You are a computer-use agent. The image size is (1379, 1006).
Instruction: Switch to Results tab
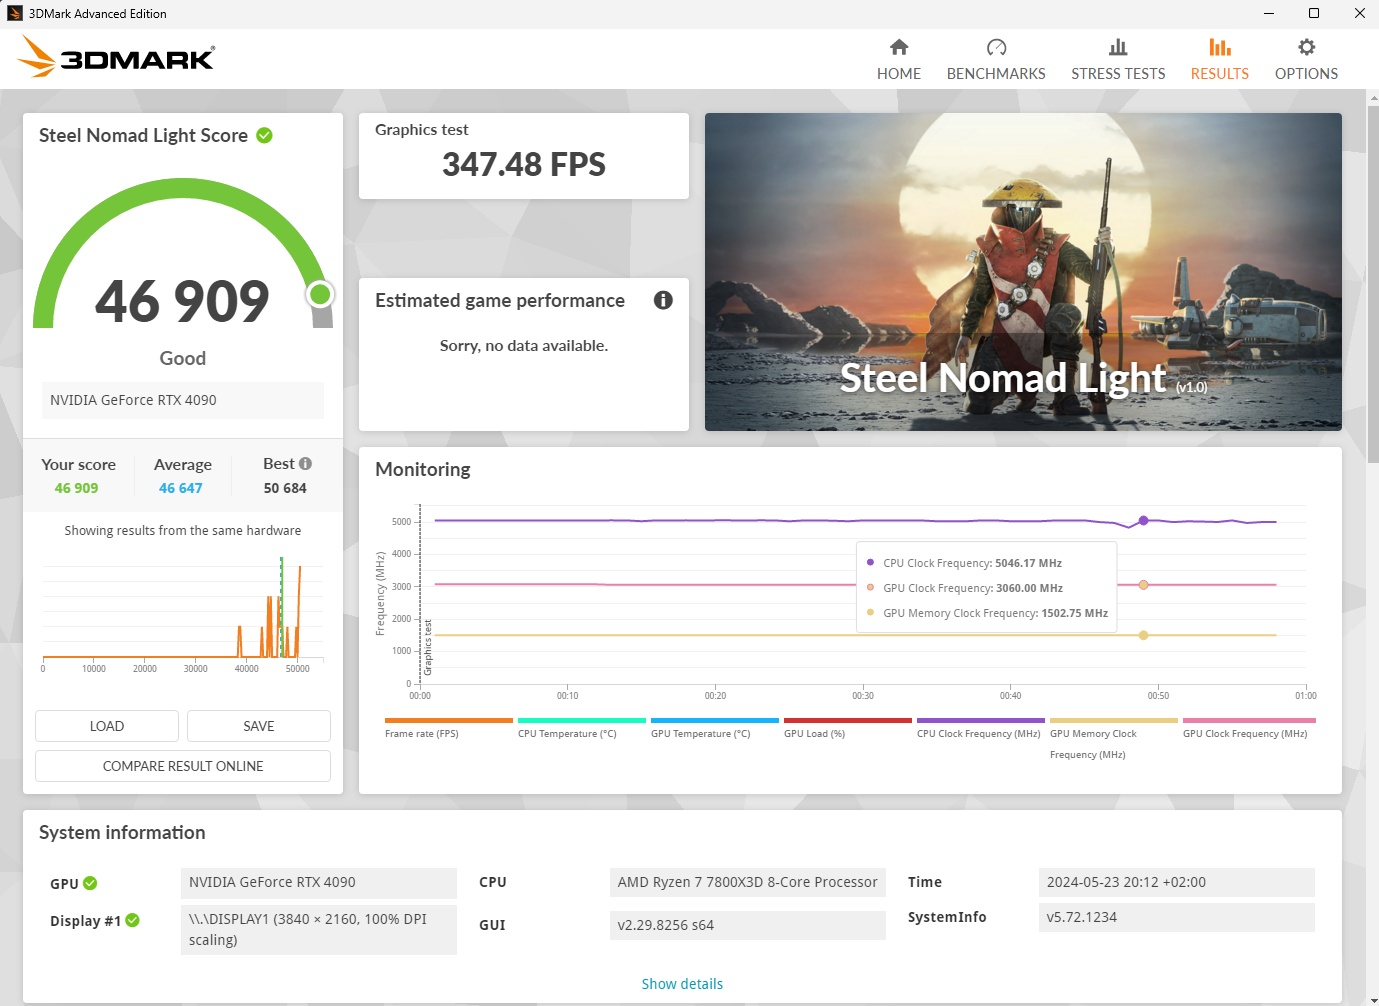(1219, 60)
